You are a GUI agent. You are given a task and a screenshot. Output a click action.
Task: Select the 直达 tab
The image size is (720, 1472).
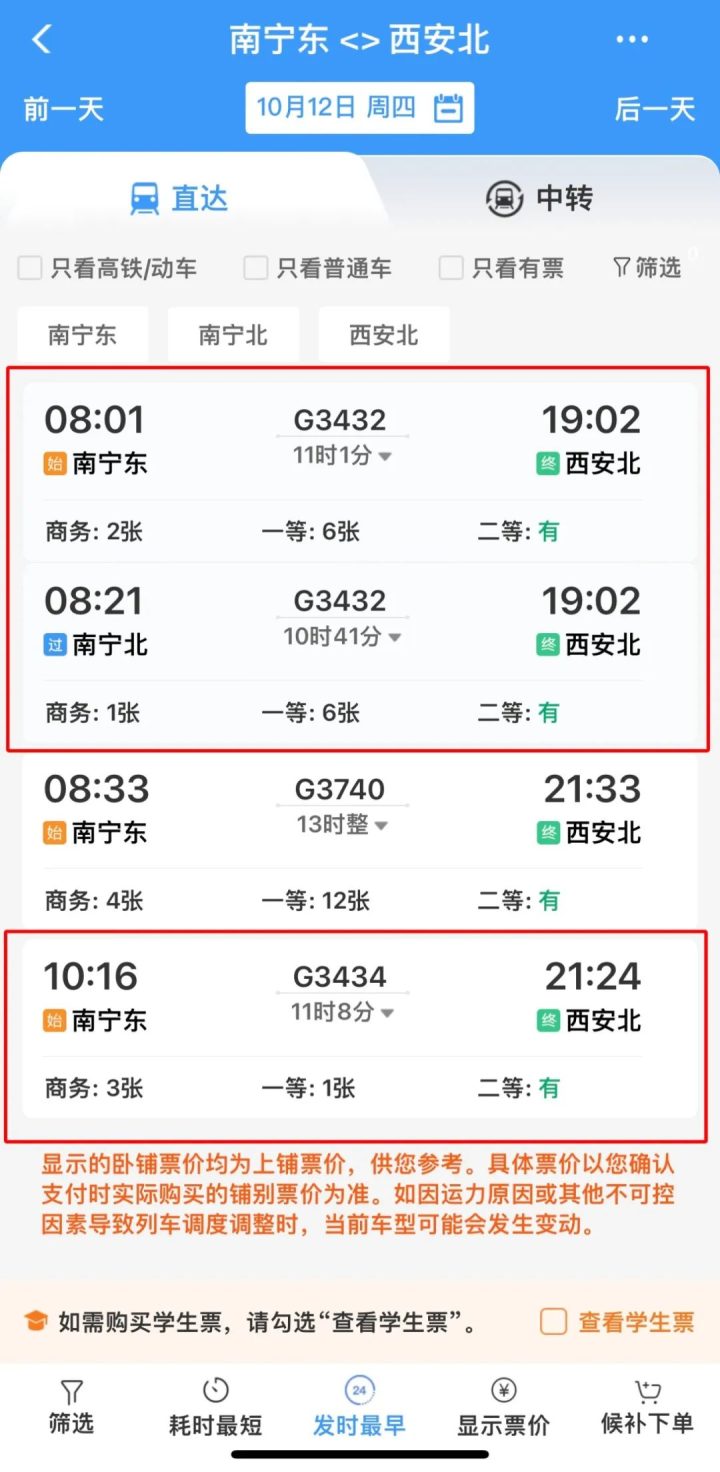[x=180, y=198]
